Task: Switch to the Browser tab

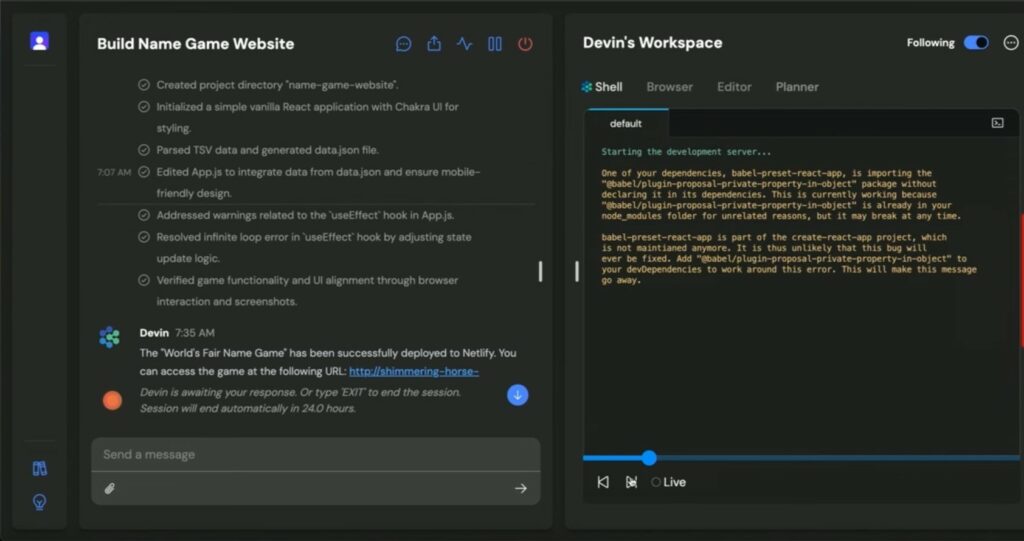Action: (x=669, y=87)
